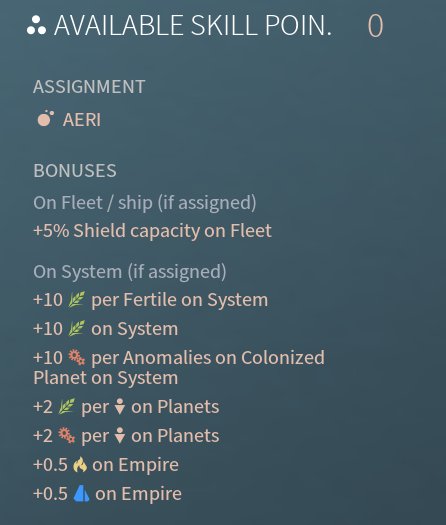This screenshot has width=446, height=525.
Task: Click the skill points three-dot icon
Action: pos(36,26)
